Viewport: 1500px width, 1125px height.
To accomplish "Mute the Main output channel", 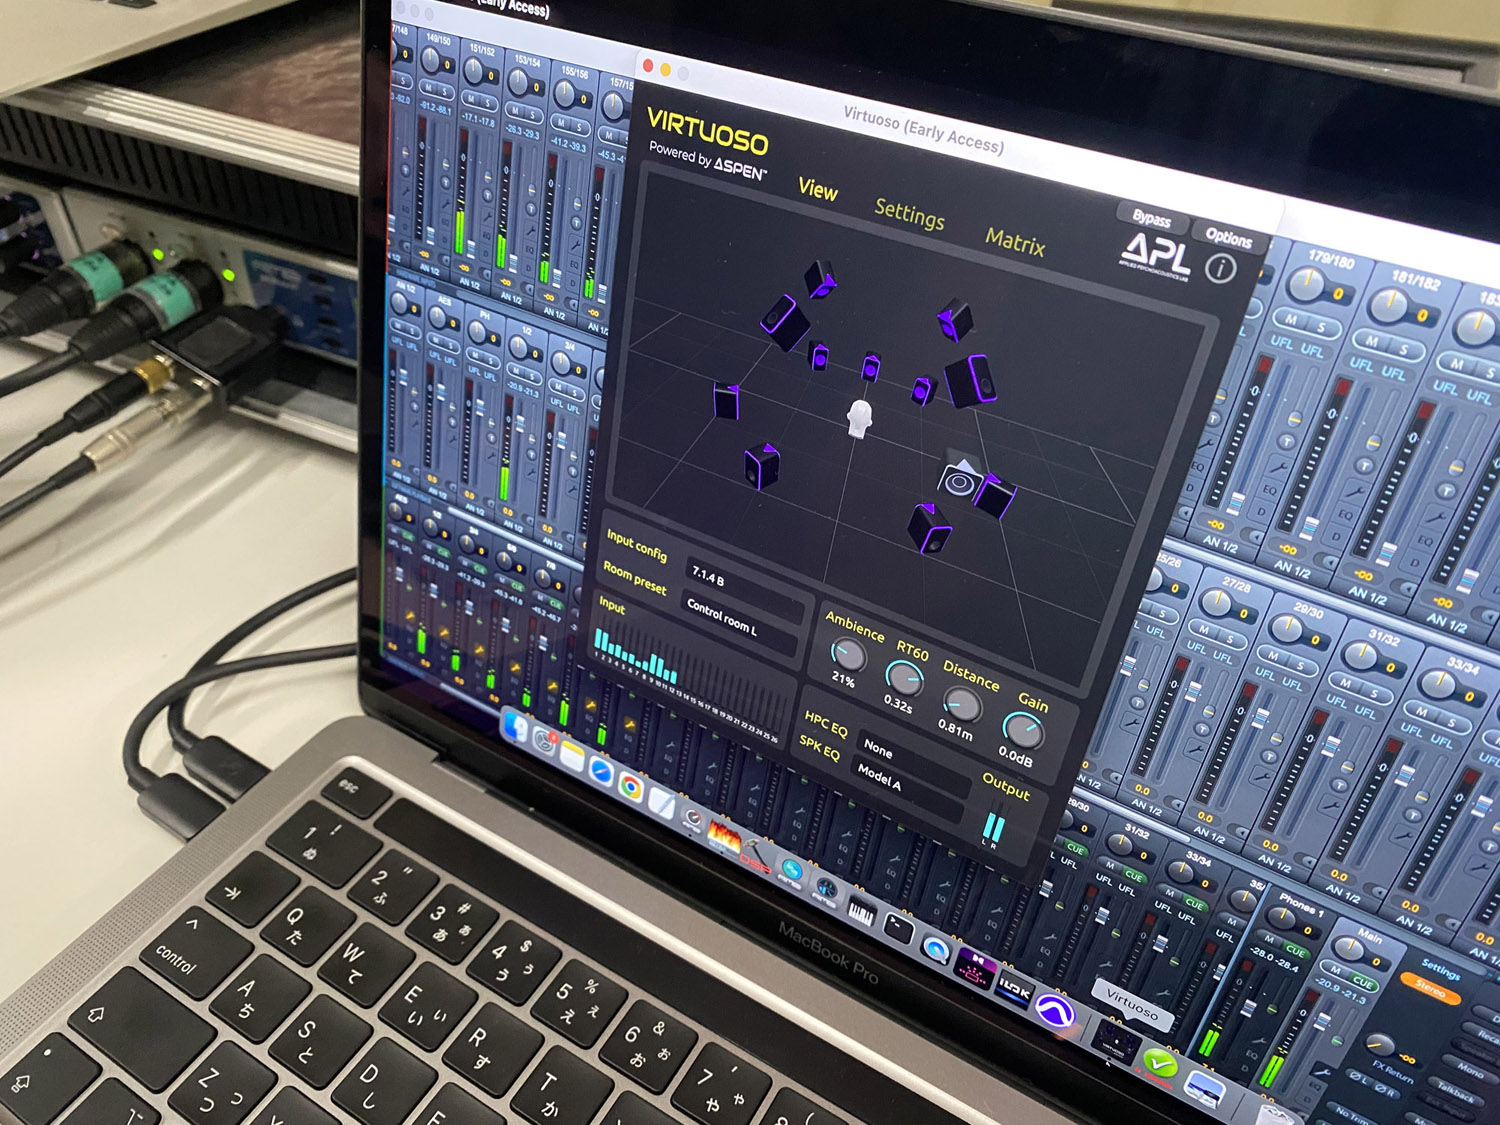I will (1334, 968).
